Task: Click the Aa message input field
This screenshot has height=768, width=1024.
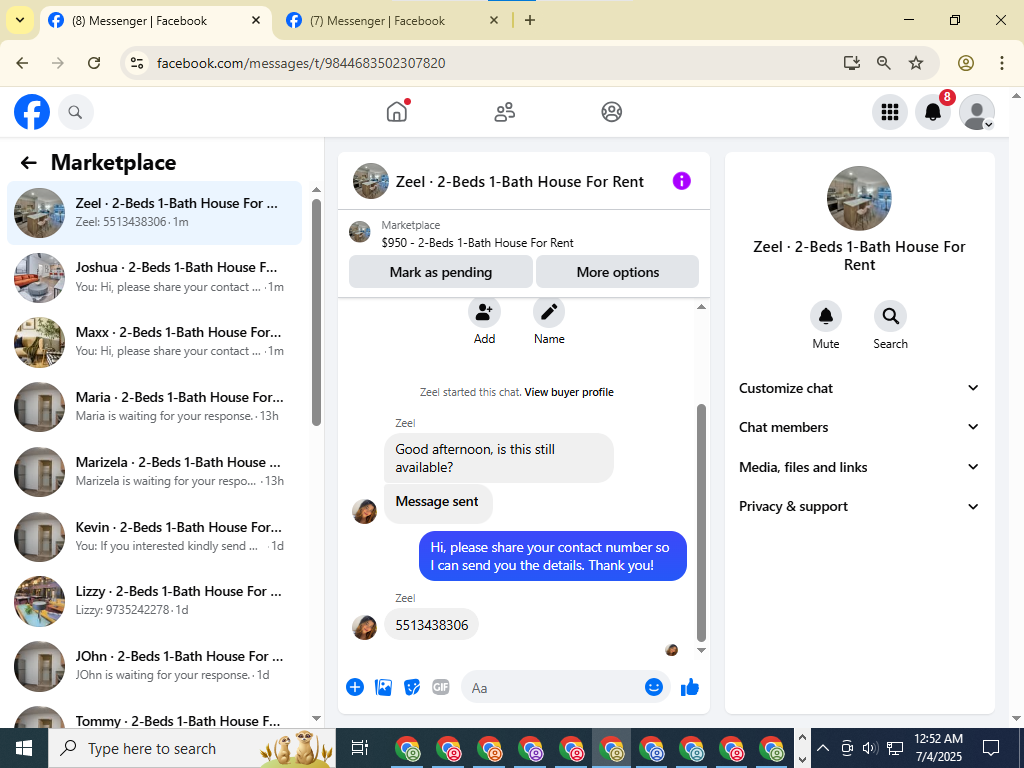Action: click(x=555, y=688)
